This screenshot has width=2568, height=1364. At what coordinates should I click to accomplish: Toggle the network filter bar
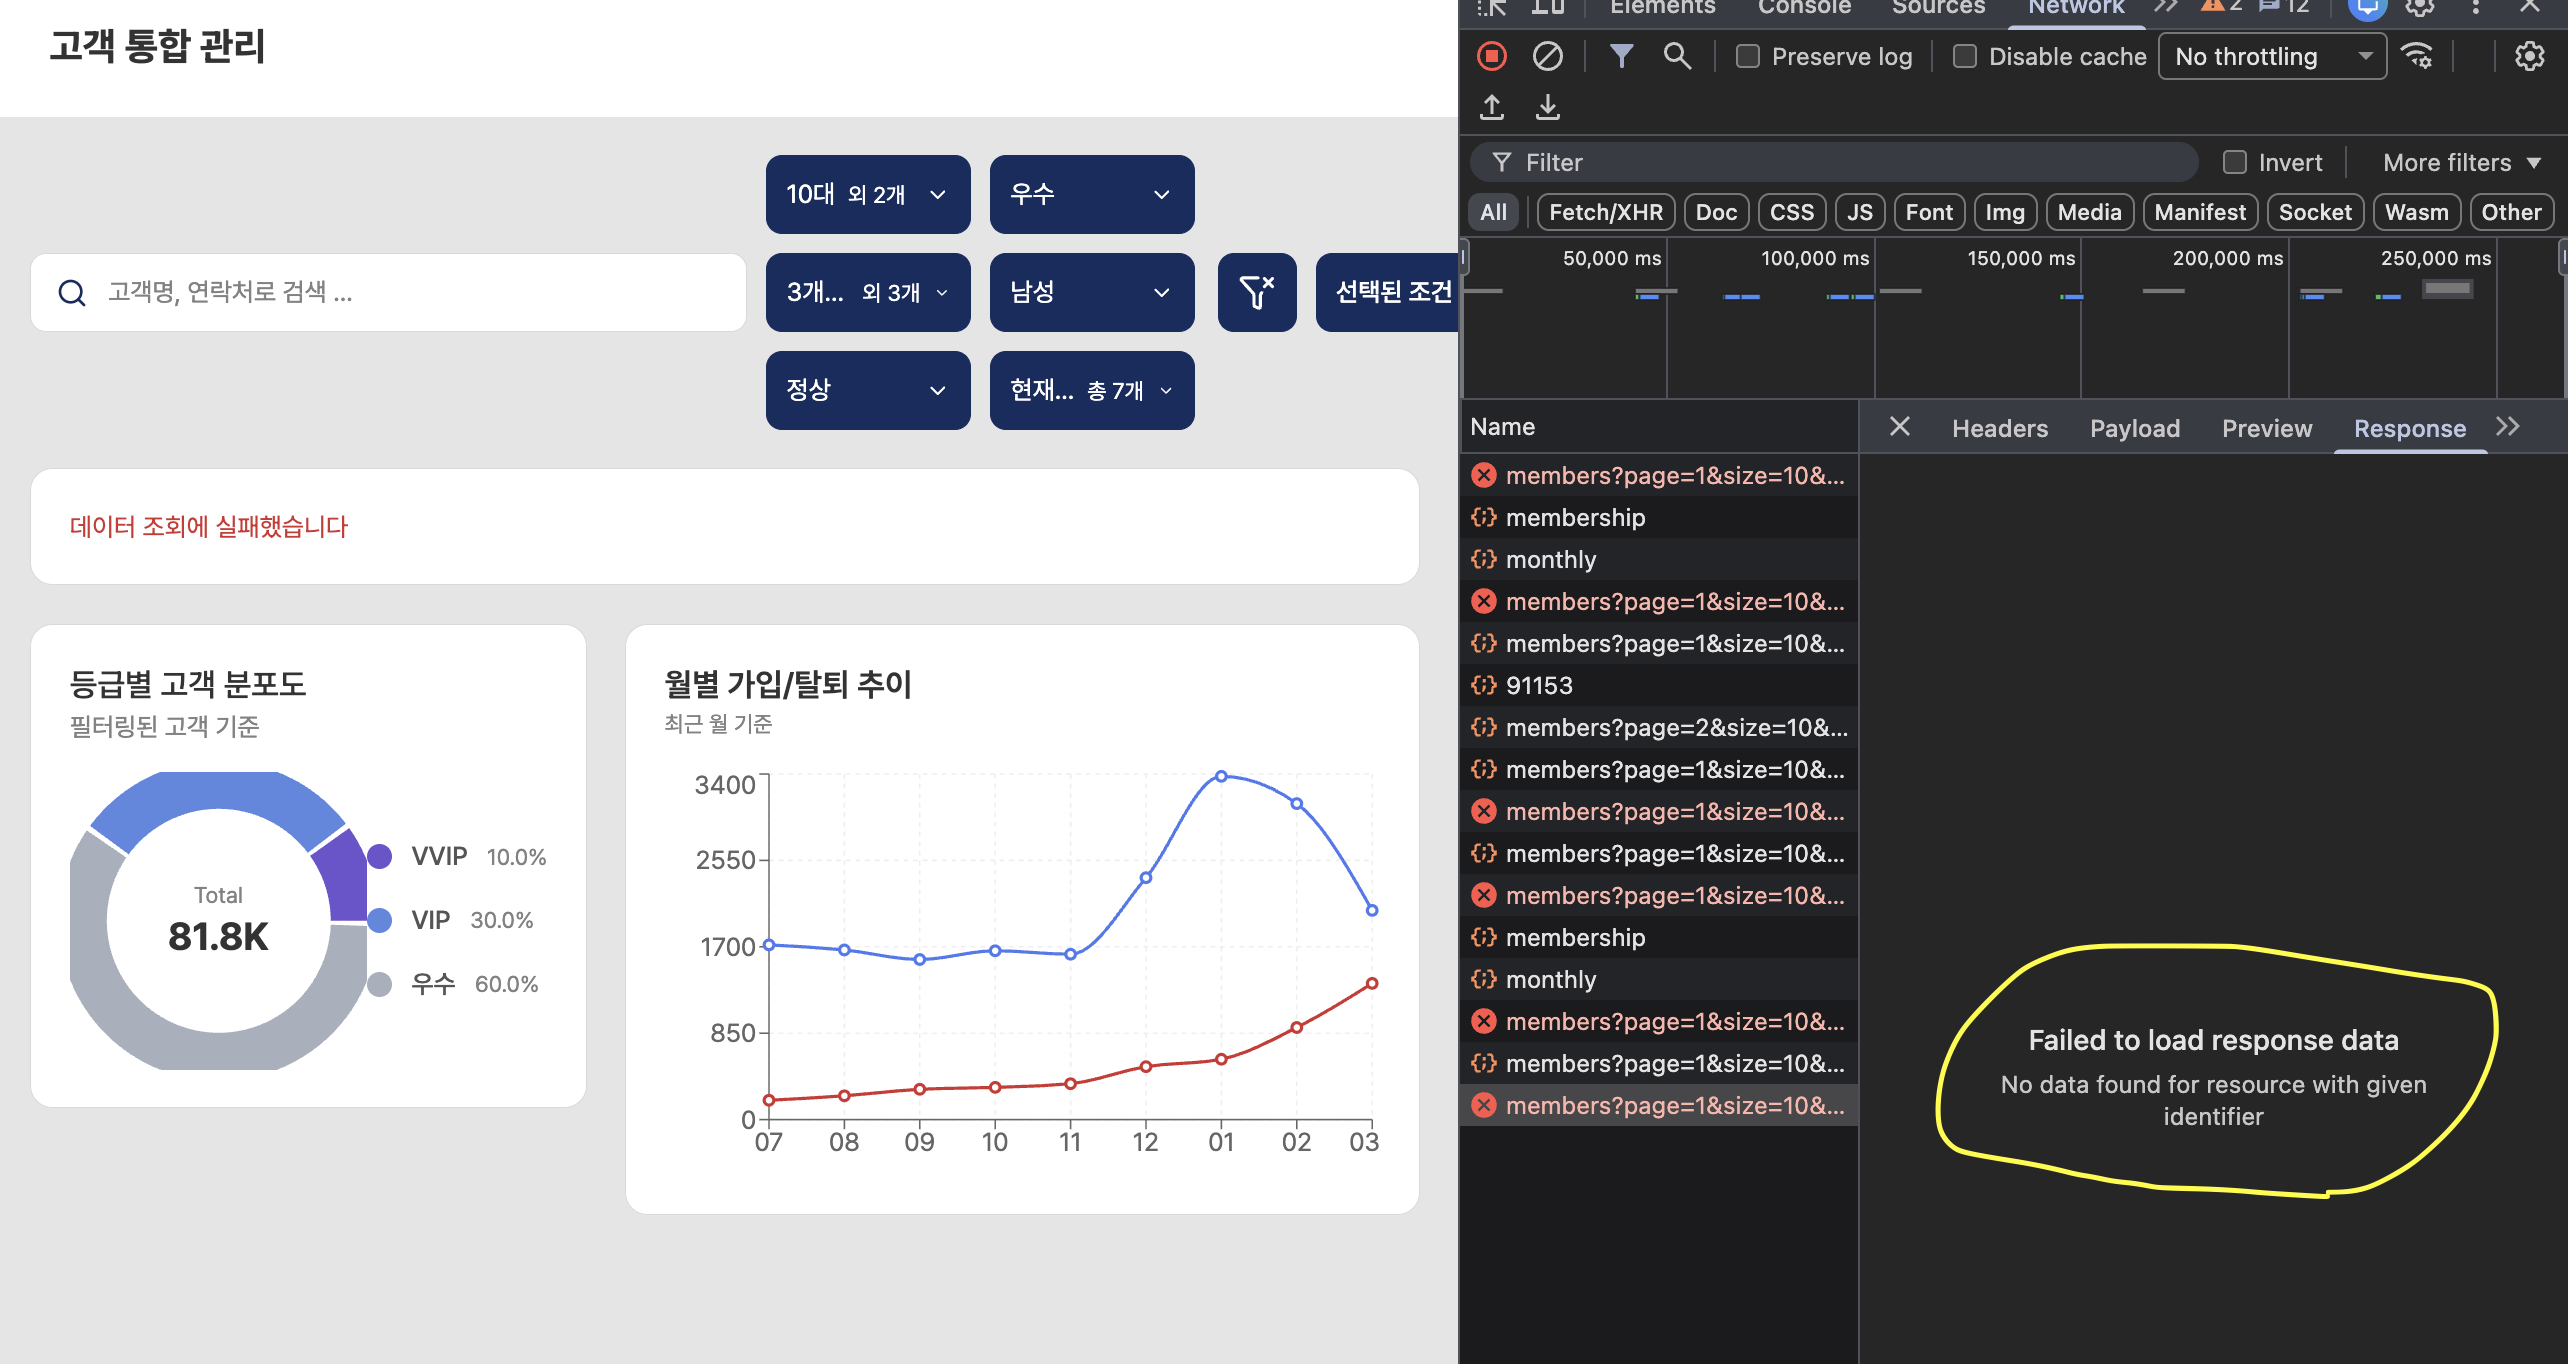(x=1622, y=56)
